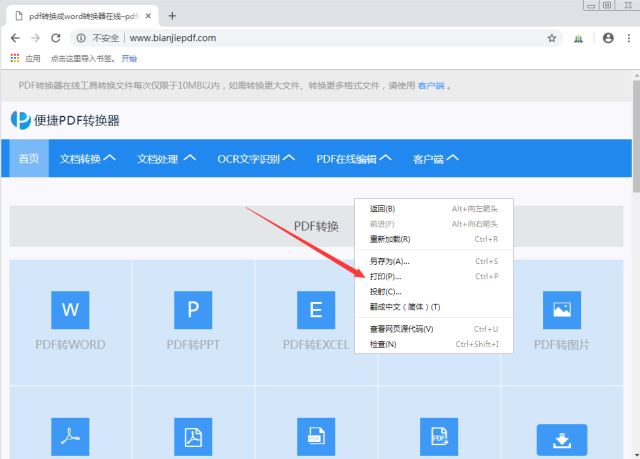Select the 首页 navigation tab
Viewport: 640px width, 459px height.
click(29, 158)
